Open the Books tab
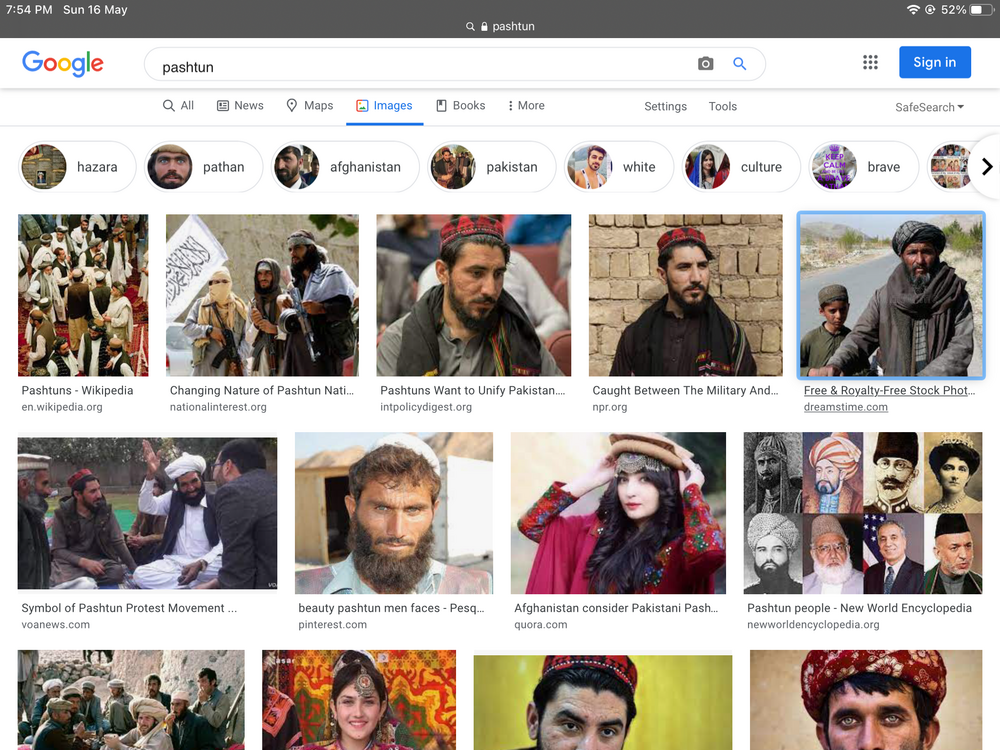This screenshot has height=750, width=1000. coord(460,106)
